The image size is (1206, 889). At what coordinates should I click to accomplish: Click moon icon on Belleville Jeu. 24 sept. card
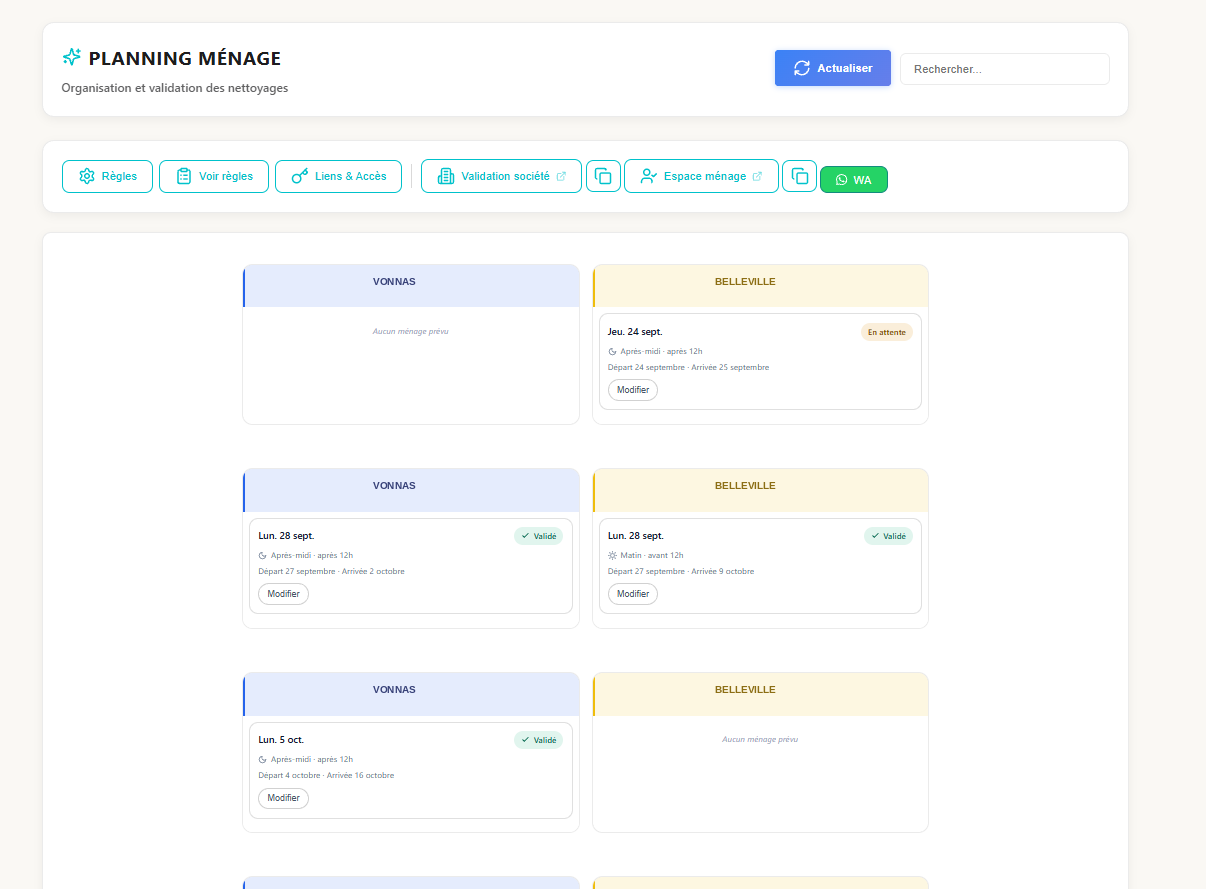click(613, 352)
